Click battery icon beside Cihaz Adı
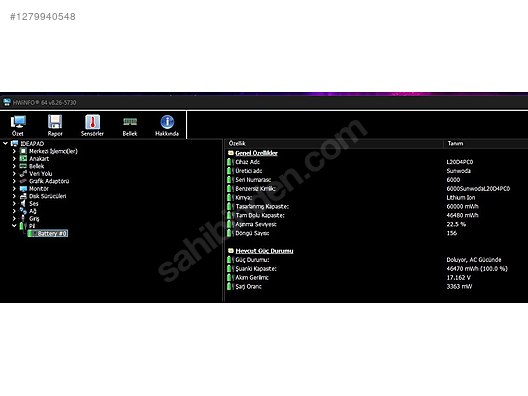Screen dimensions: 528x396 (x=230, y=162)
